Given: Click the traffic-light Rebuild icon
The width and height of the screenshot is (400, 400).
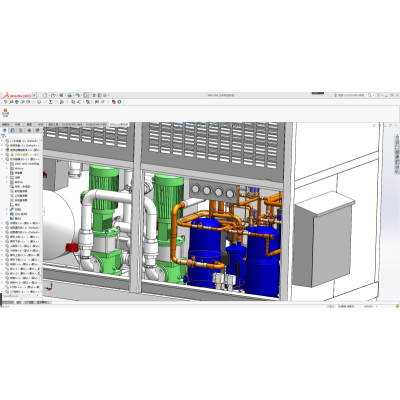Looking at the screenshot, I should point(94,95).
